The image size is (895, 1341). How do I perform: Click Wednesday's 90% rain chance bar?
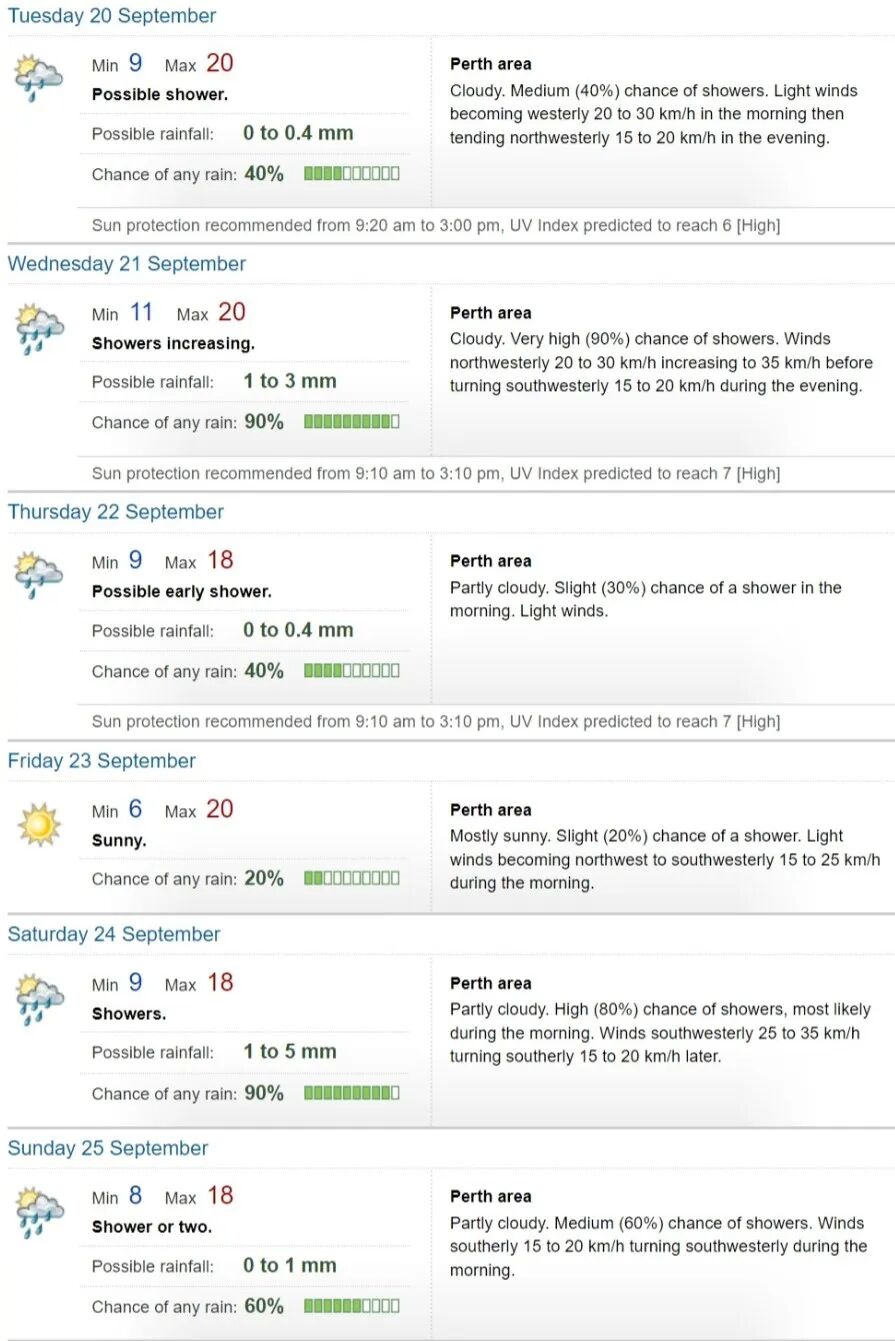pos(352,422)
